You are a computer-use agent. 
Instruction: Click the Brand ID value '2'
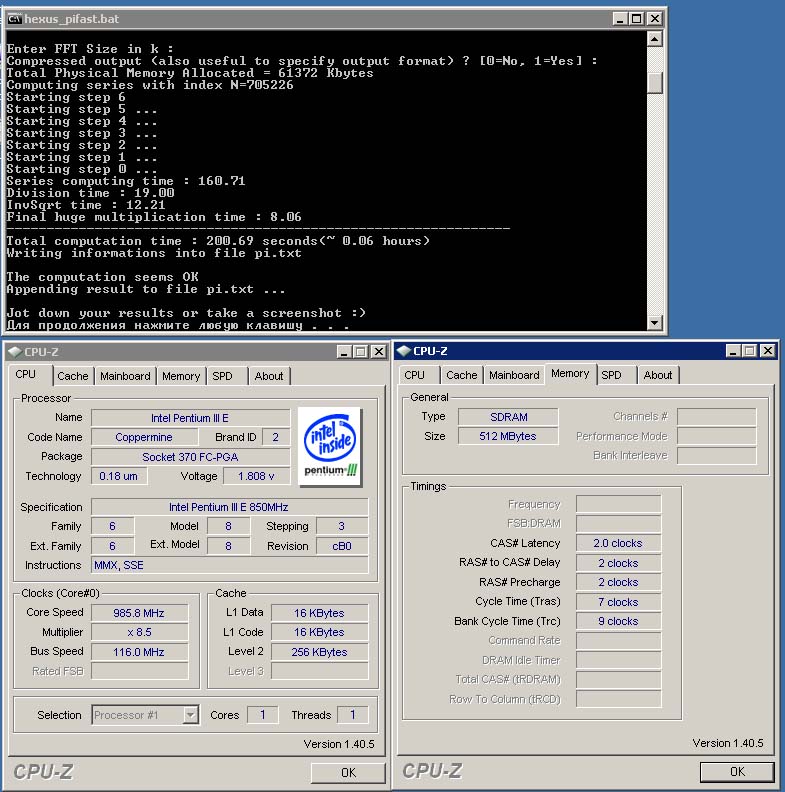tap(276, 437)
